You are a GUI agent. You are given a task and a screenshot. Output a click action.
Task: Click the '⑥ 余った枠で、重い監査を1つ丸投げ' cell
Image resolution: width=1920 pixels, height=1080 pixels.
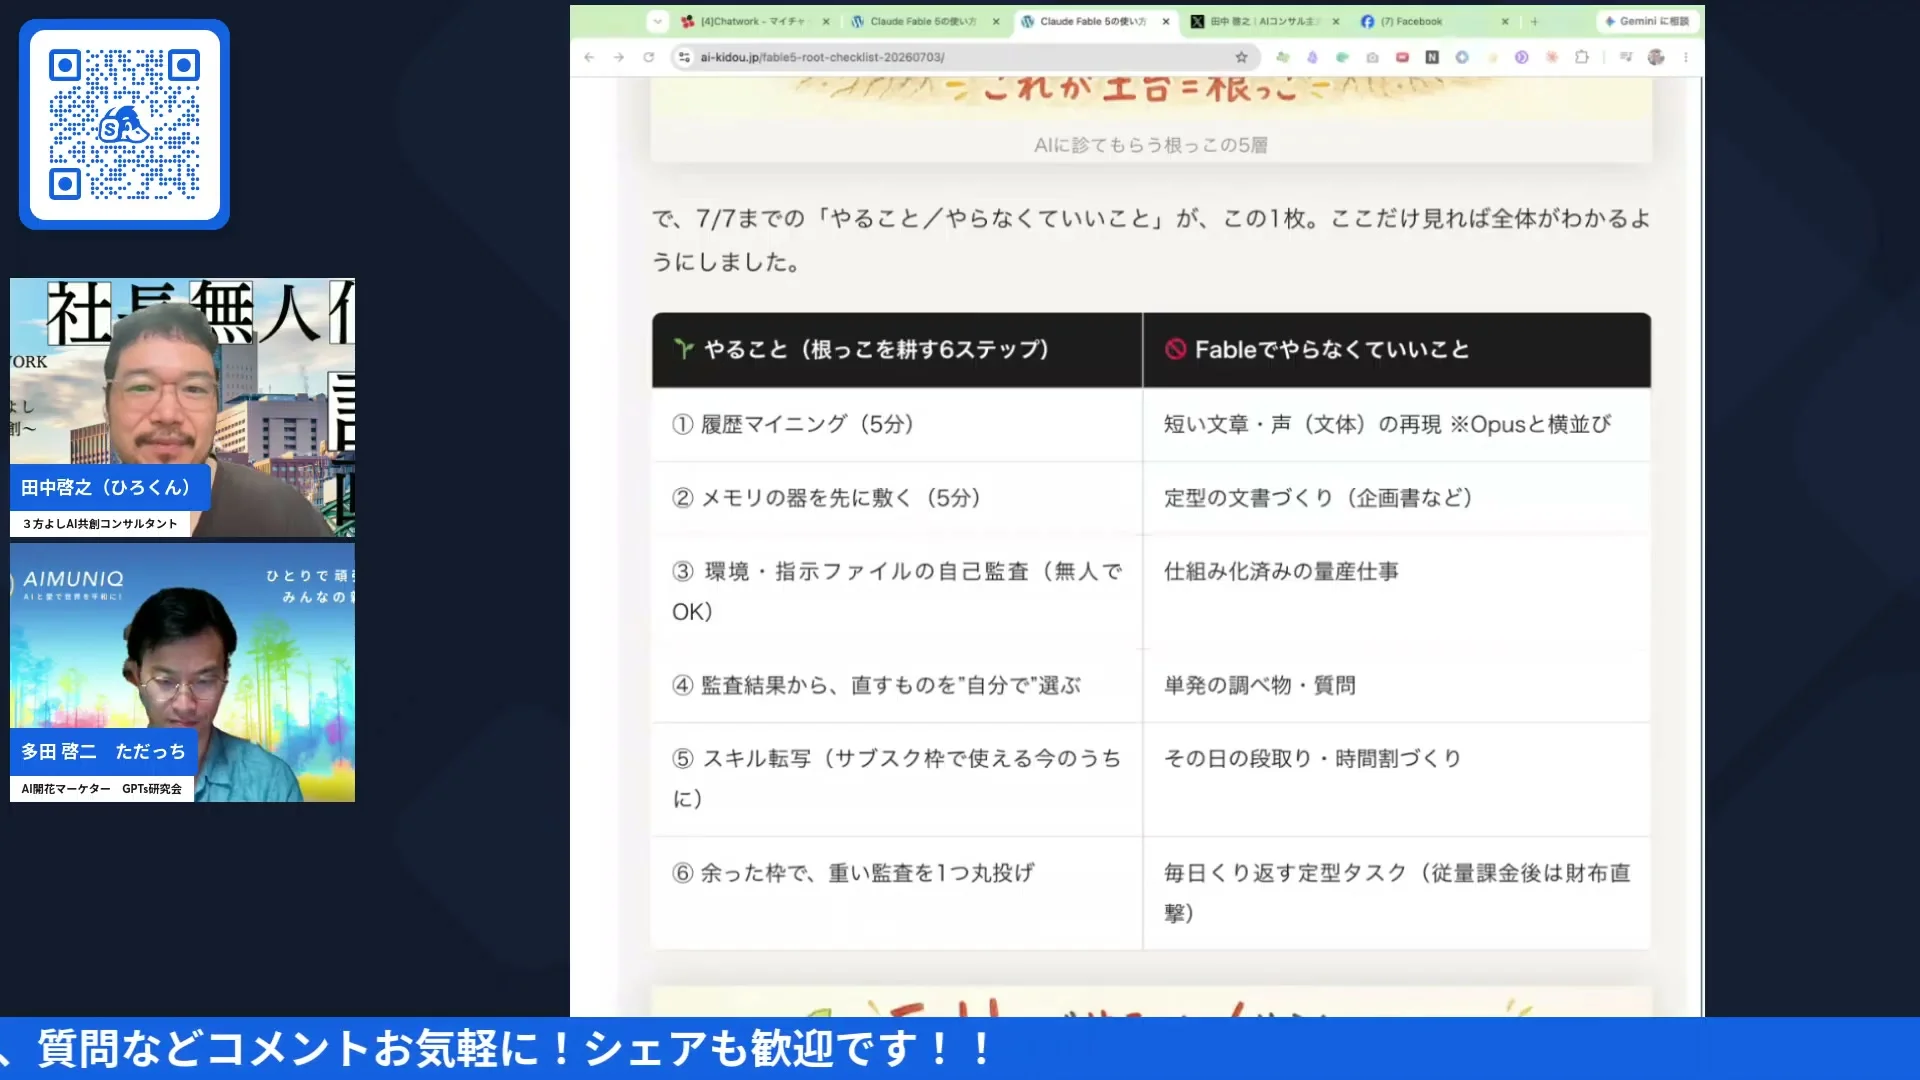[897, 892]
